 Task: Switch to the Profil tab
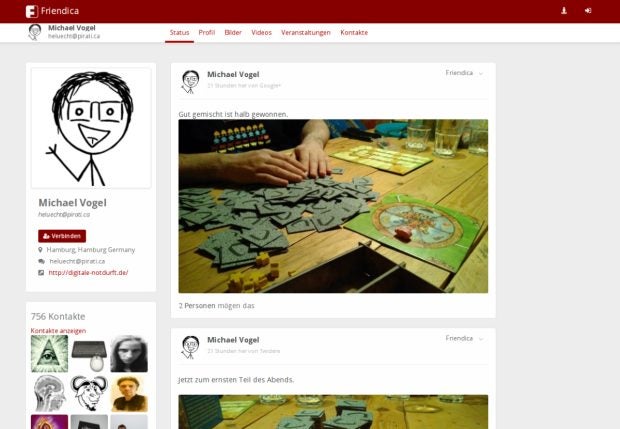click(206, 33)
